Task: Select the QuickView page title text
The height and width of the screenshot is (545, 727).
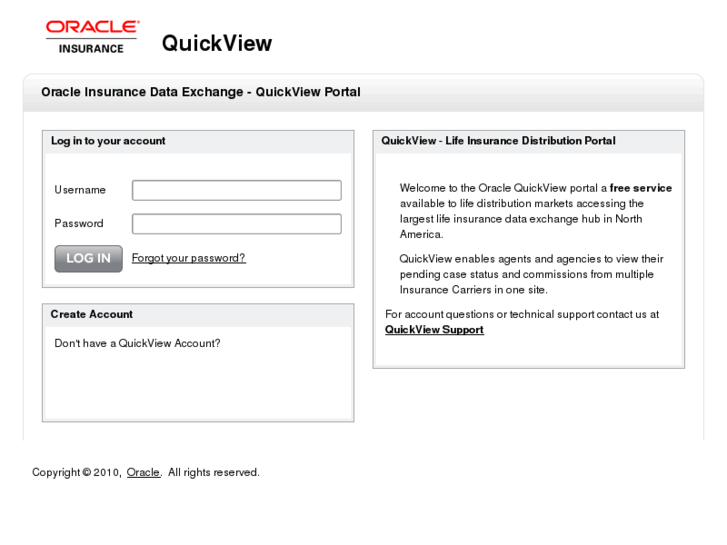Action: pos(217,43)
